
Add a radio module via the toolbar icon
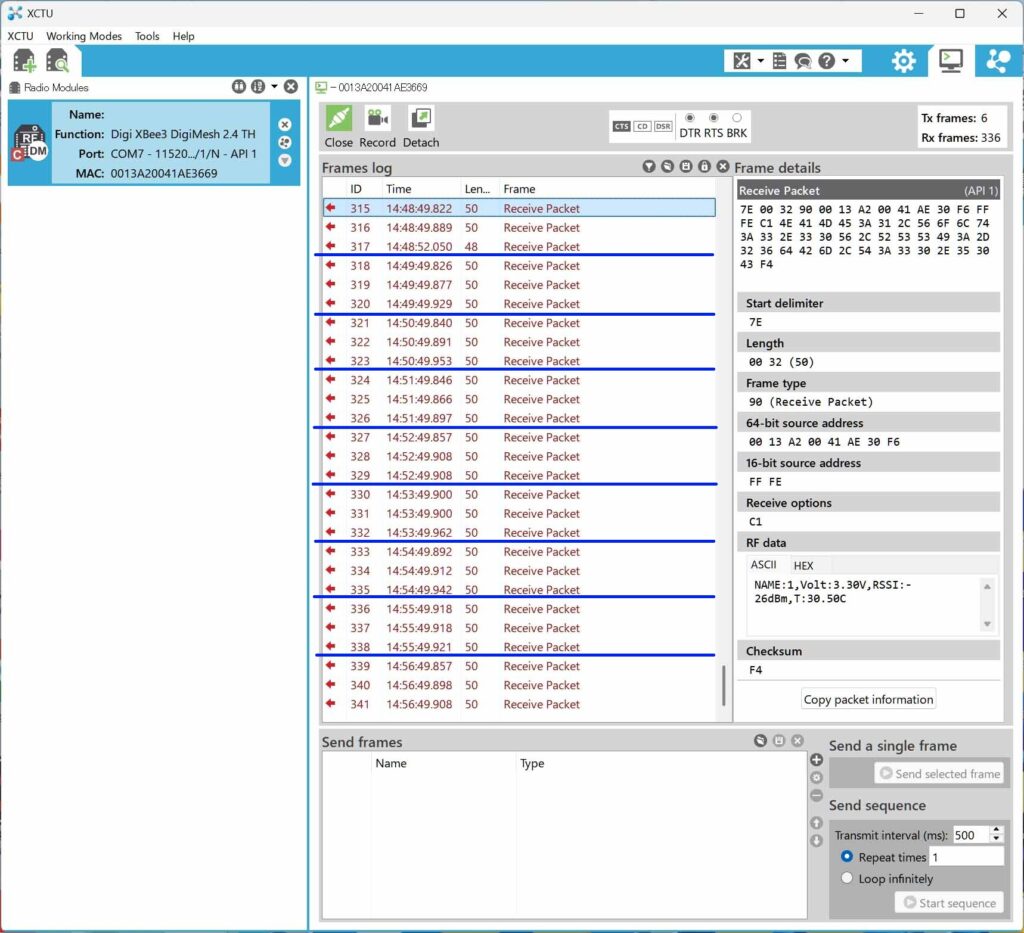pos(24,61)
